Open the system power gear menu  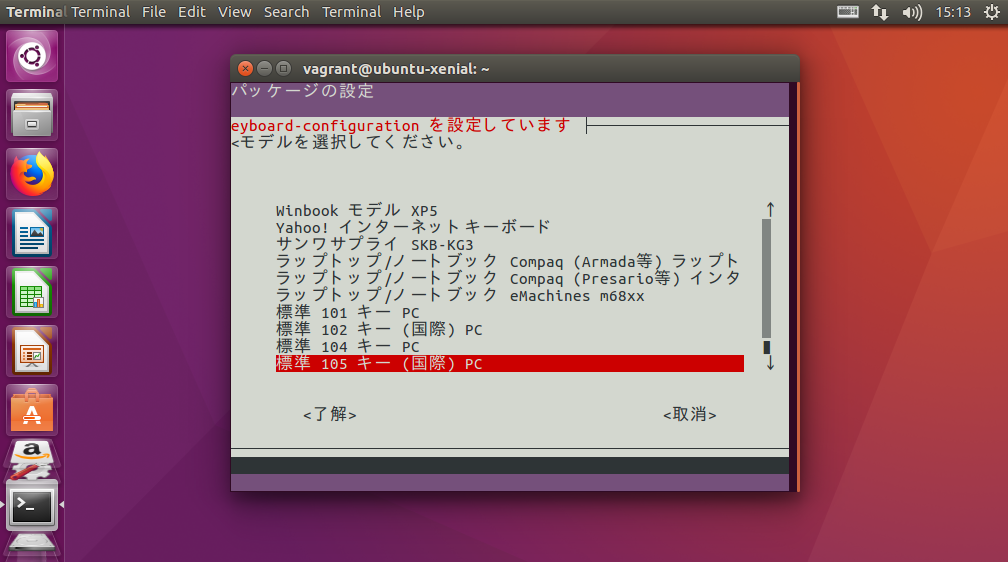coord(991,12)
